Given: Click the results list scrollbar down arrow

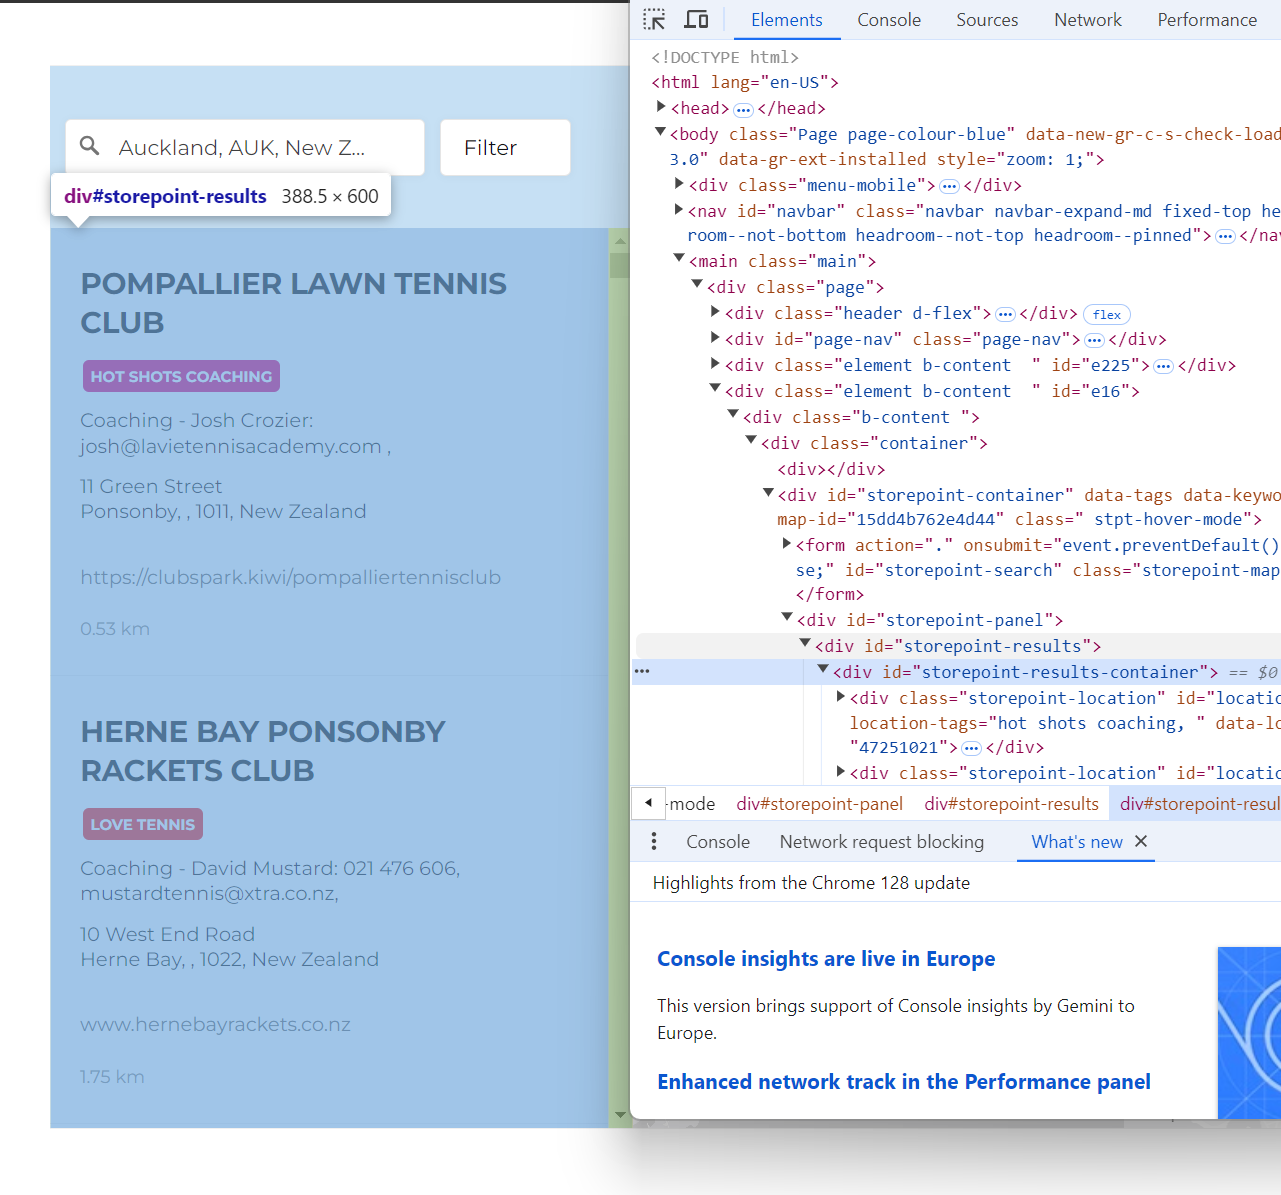Looking at the screenshot, I should [x=620, y=1114].
